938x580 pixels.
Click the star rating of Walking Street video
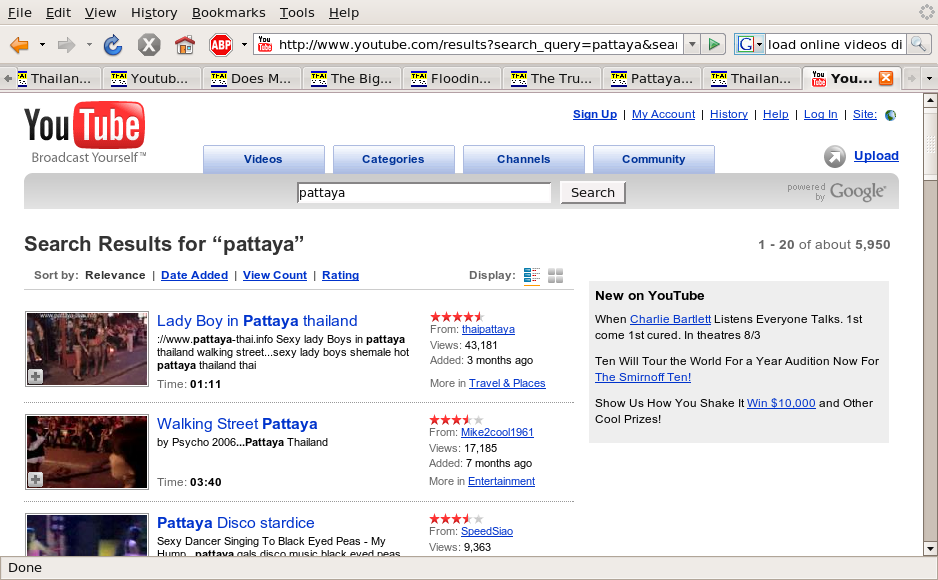(x=456, y=420)
